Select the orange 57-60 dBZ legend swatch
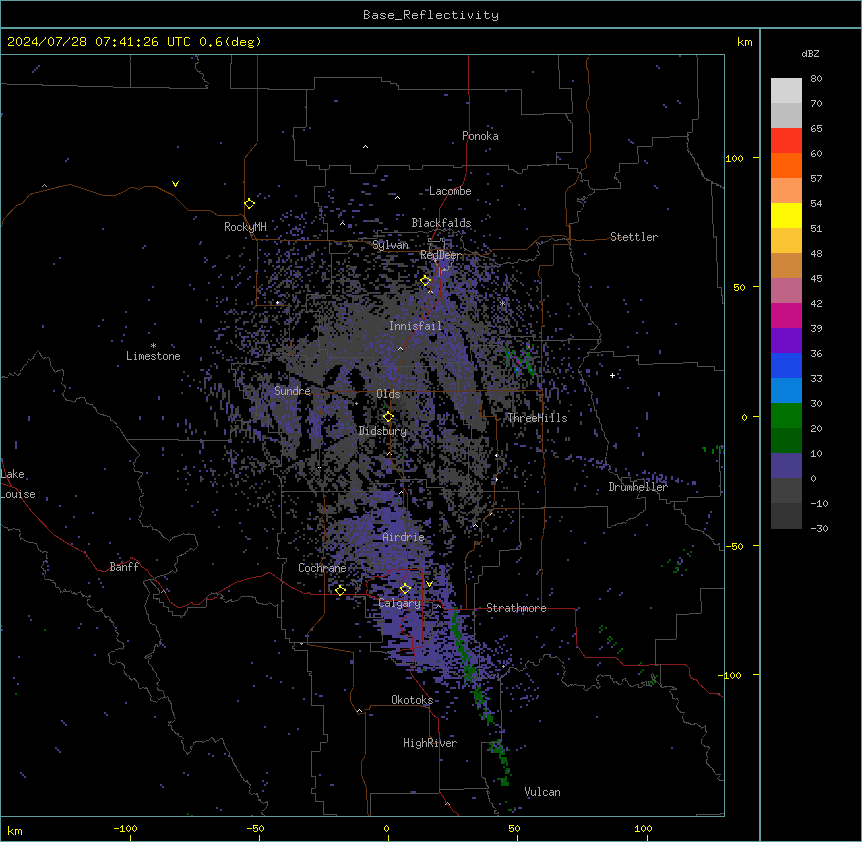The height and width of the screenshot is (842, 862). (786, 165)
